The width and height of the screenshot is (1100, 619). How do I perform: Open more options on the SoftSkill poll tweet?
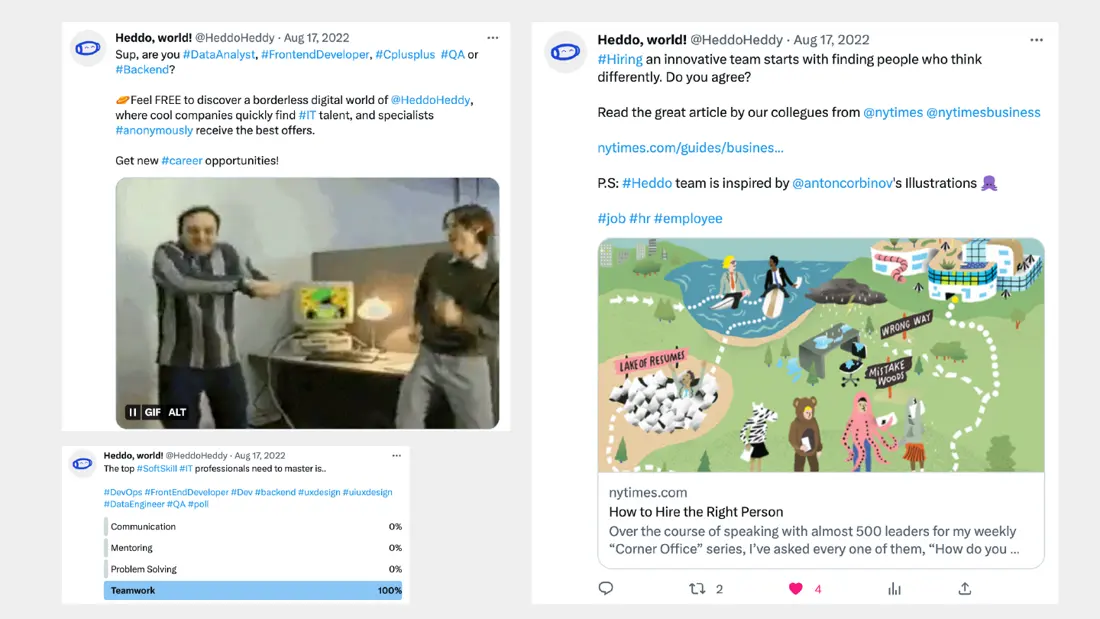coord(396,455)
